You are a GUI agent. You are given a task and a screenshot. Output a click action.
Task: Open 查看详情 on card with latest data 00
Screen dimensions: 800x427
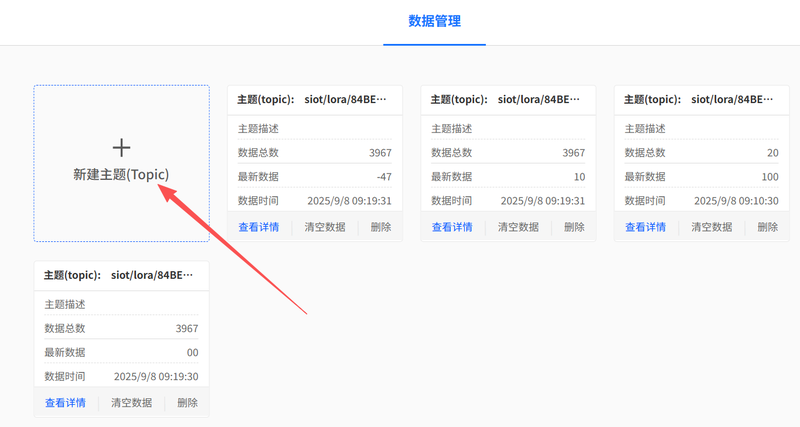pos(65,403)
